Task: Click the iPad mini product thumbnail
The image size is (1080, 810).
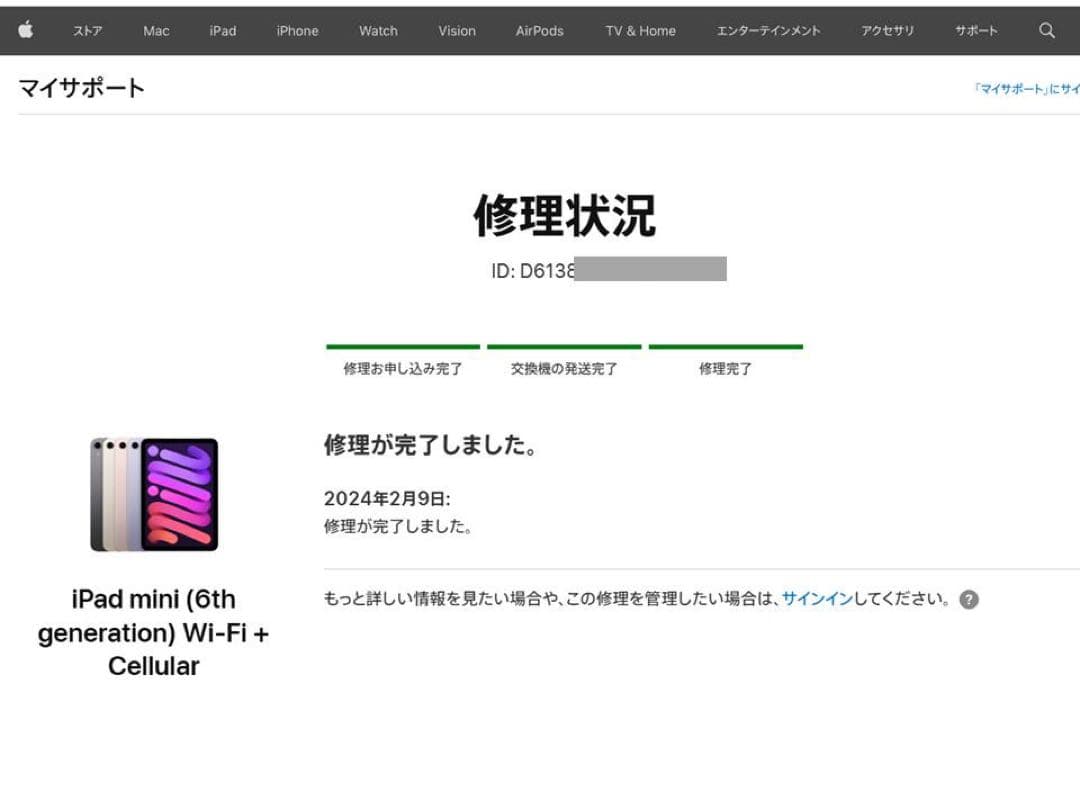Action: [x=154, y=494]
